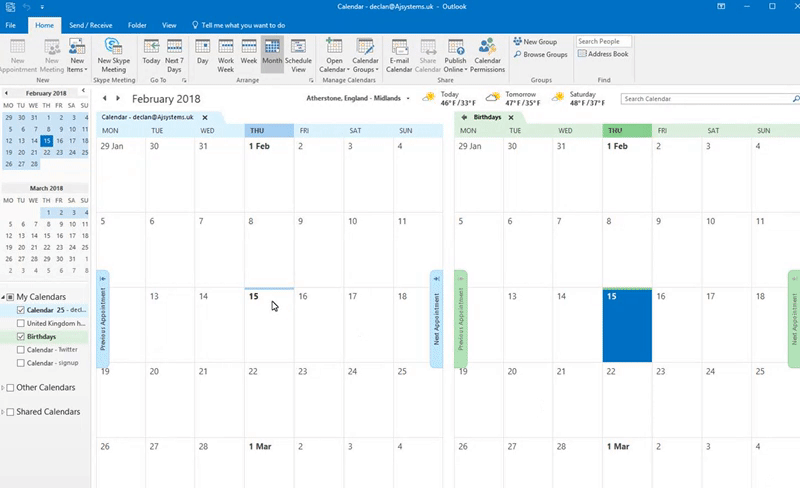Uncheck the Birthdays calendar checkbox

point(20,336)
